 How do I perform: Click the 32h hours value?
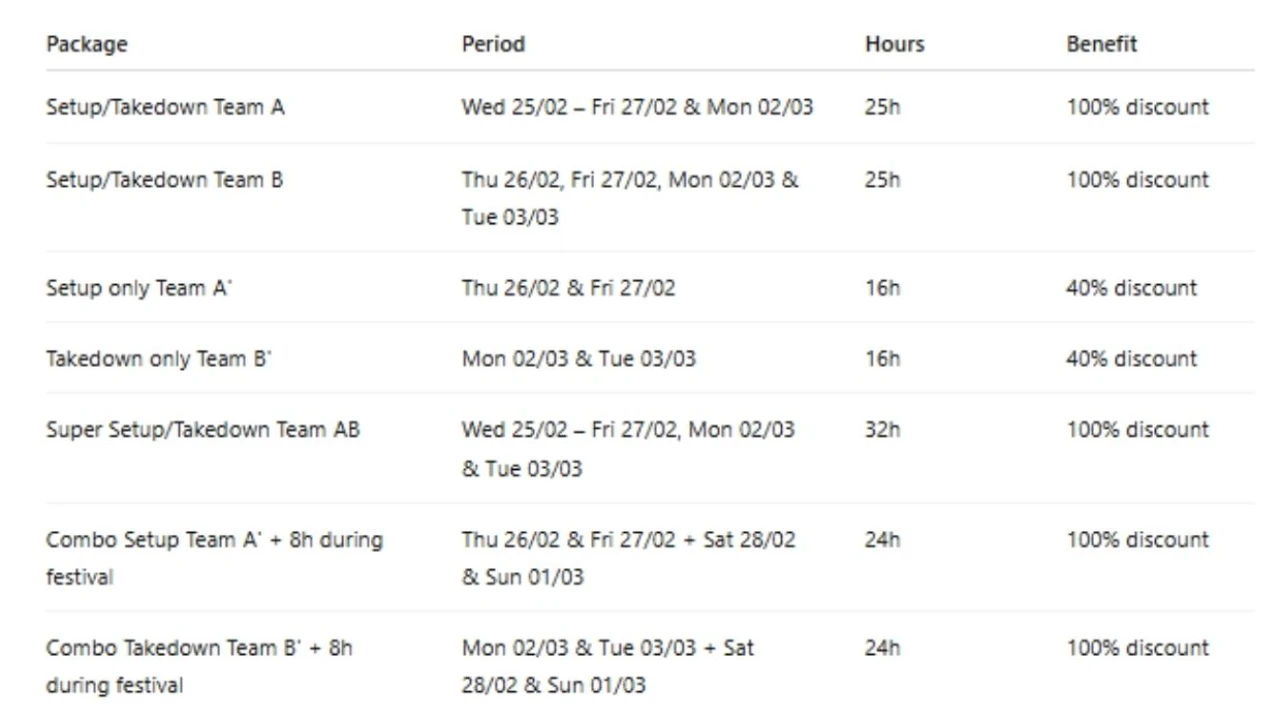(x=883, y=430)
